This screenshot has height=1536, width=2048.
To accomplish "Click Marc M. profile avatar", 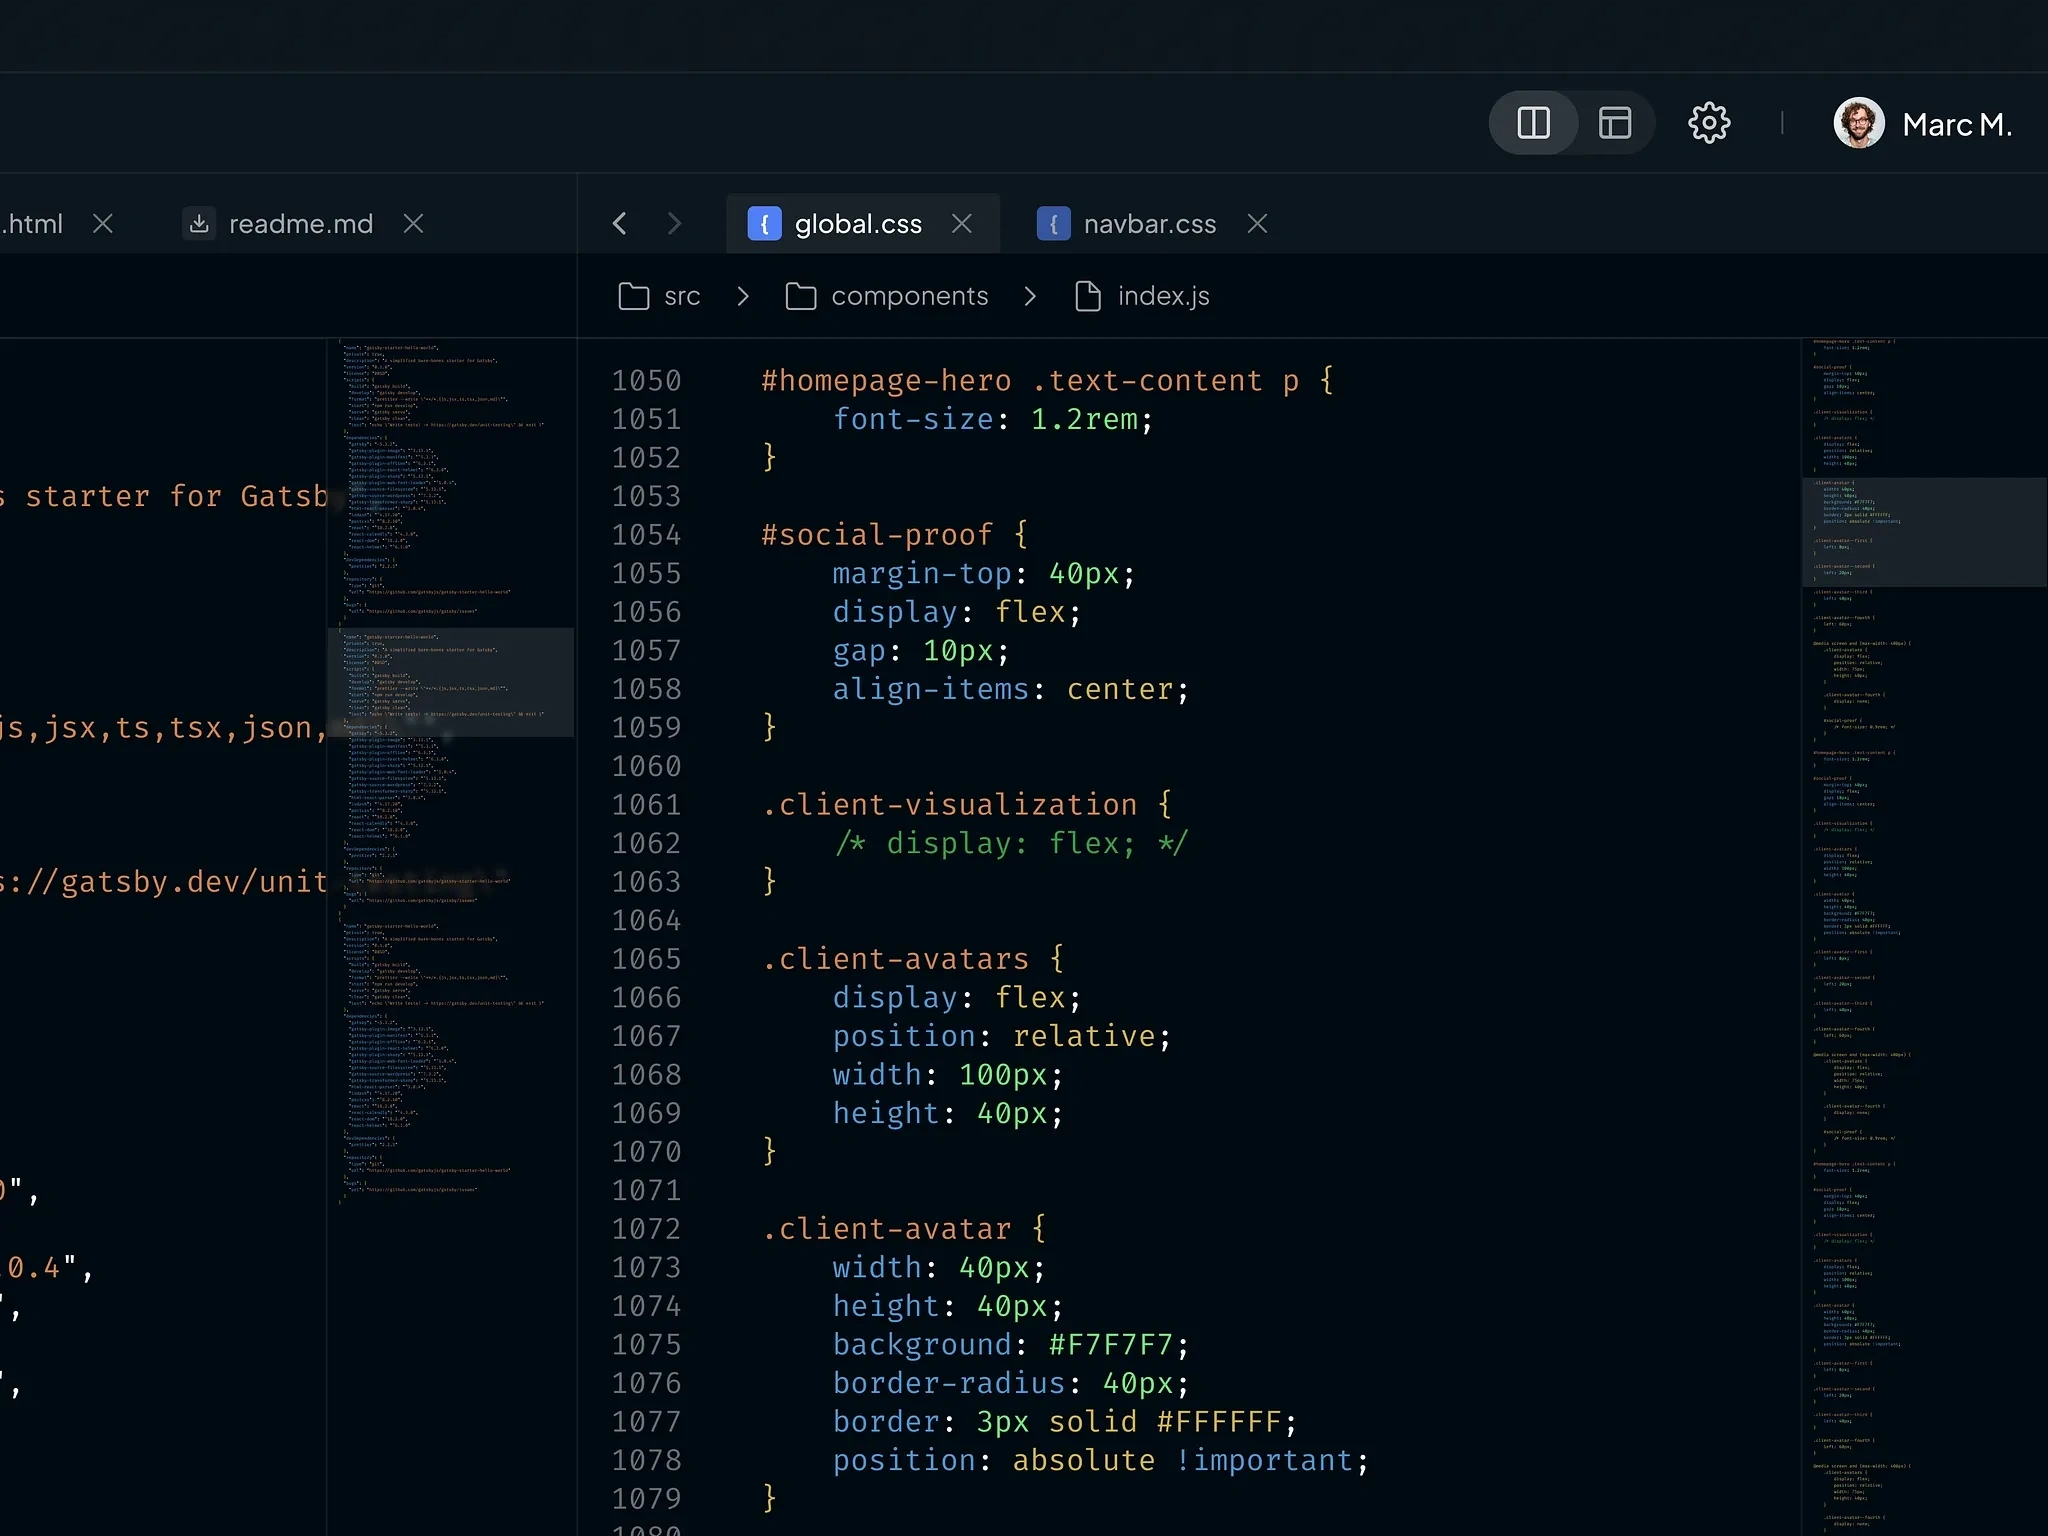I will pyautogui.click(x=1858, y=124).
